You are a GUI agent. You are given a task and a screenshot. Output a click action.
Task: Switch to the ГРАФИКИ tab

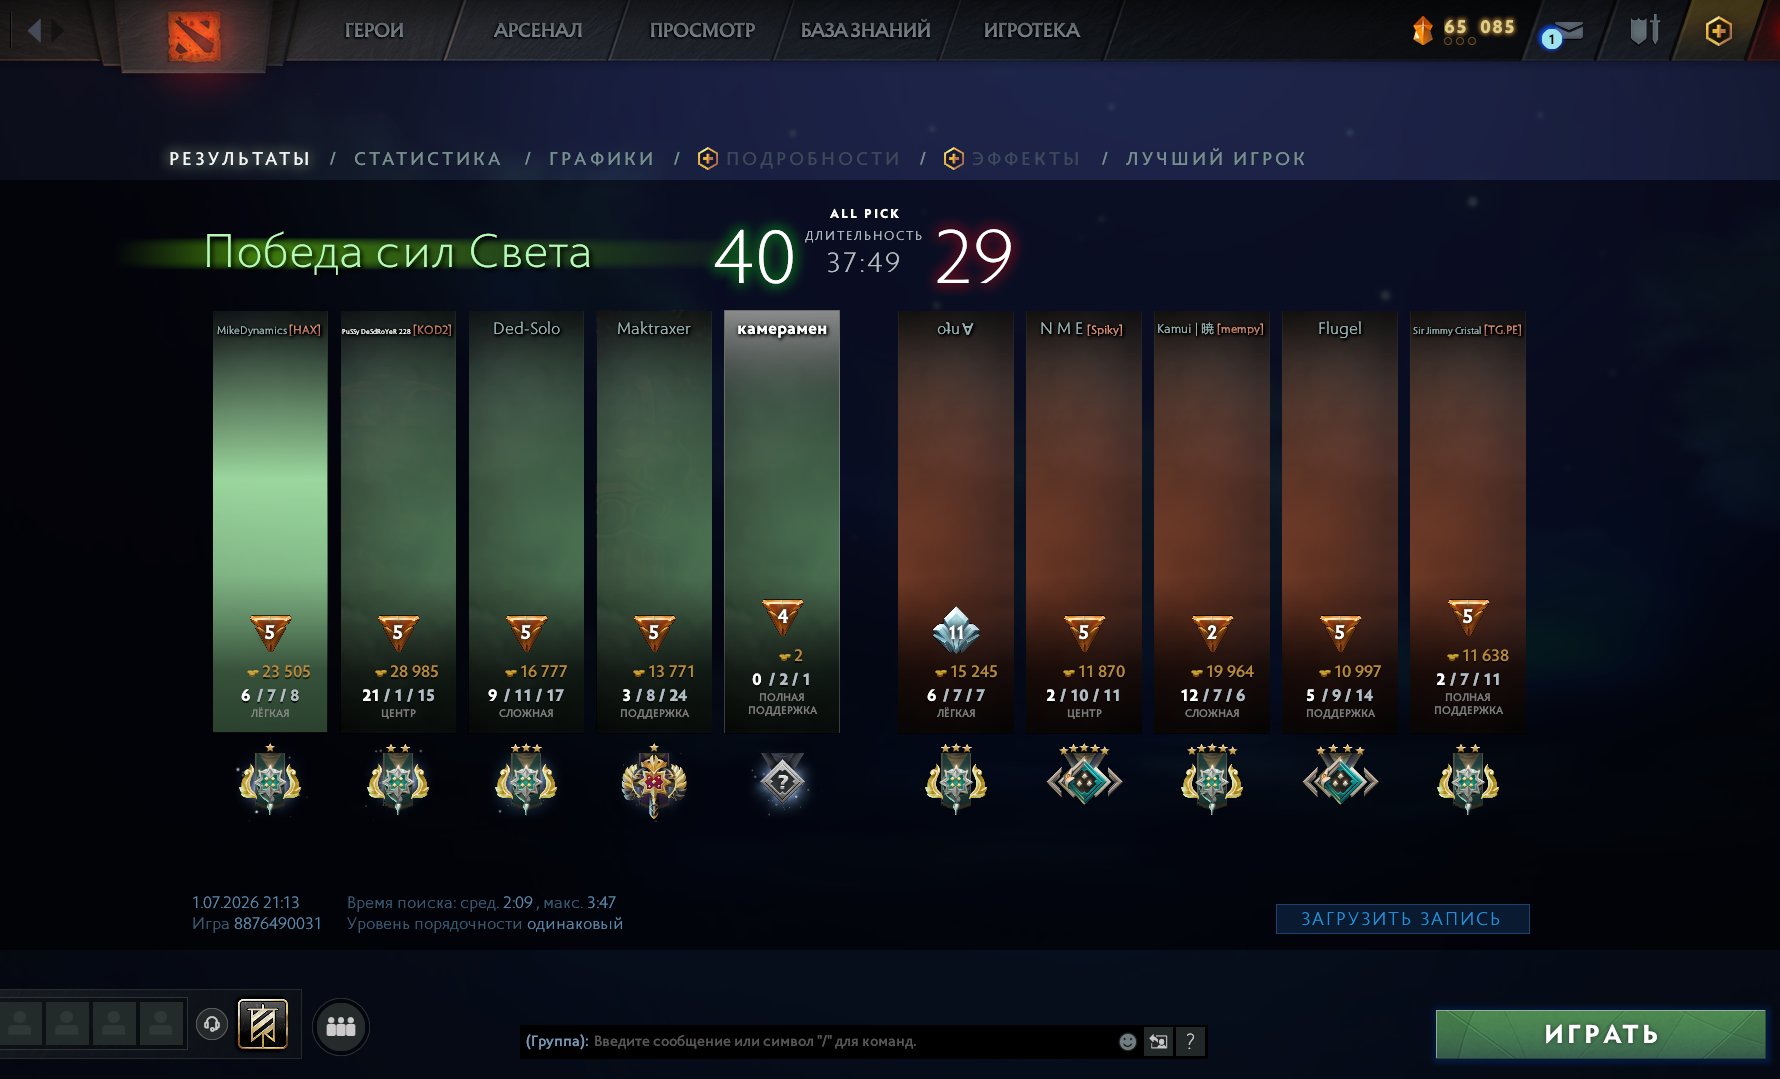click(601, 158)
